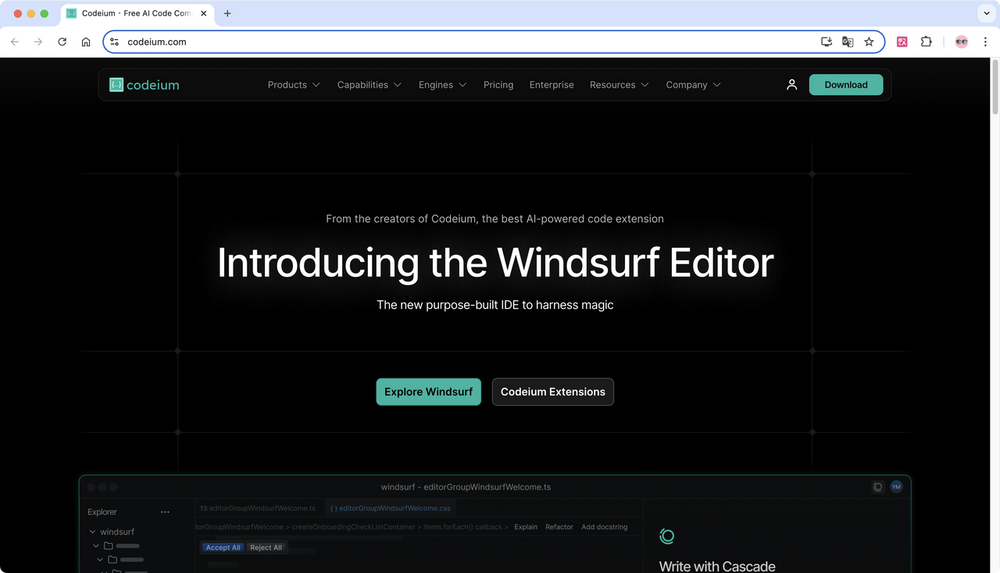The height and width of the screenshot is (573, 1000).
Task: Open a new browser tab
Action: pyautogui.click(x=227, y=14)
